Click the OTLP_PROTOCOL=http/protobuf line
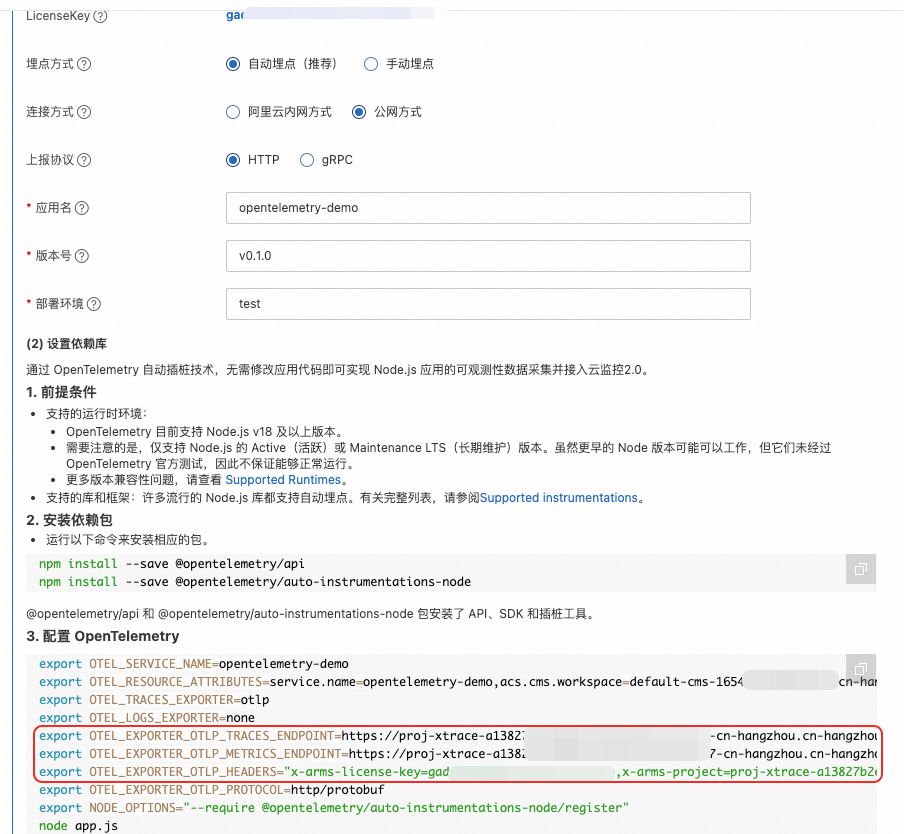The width and height of the screenshot is (904, 834). coord(212,790)
